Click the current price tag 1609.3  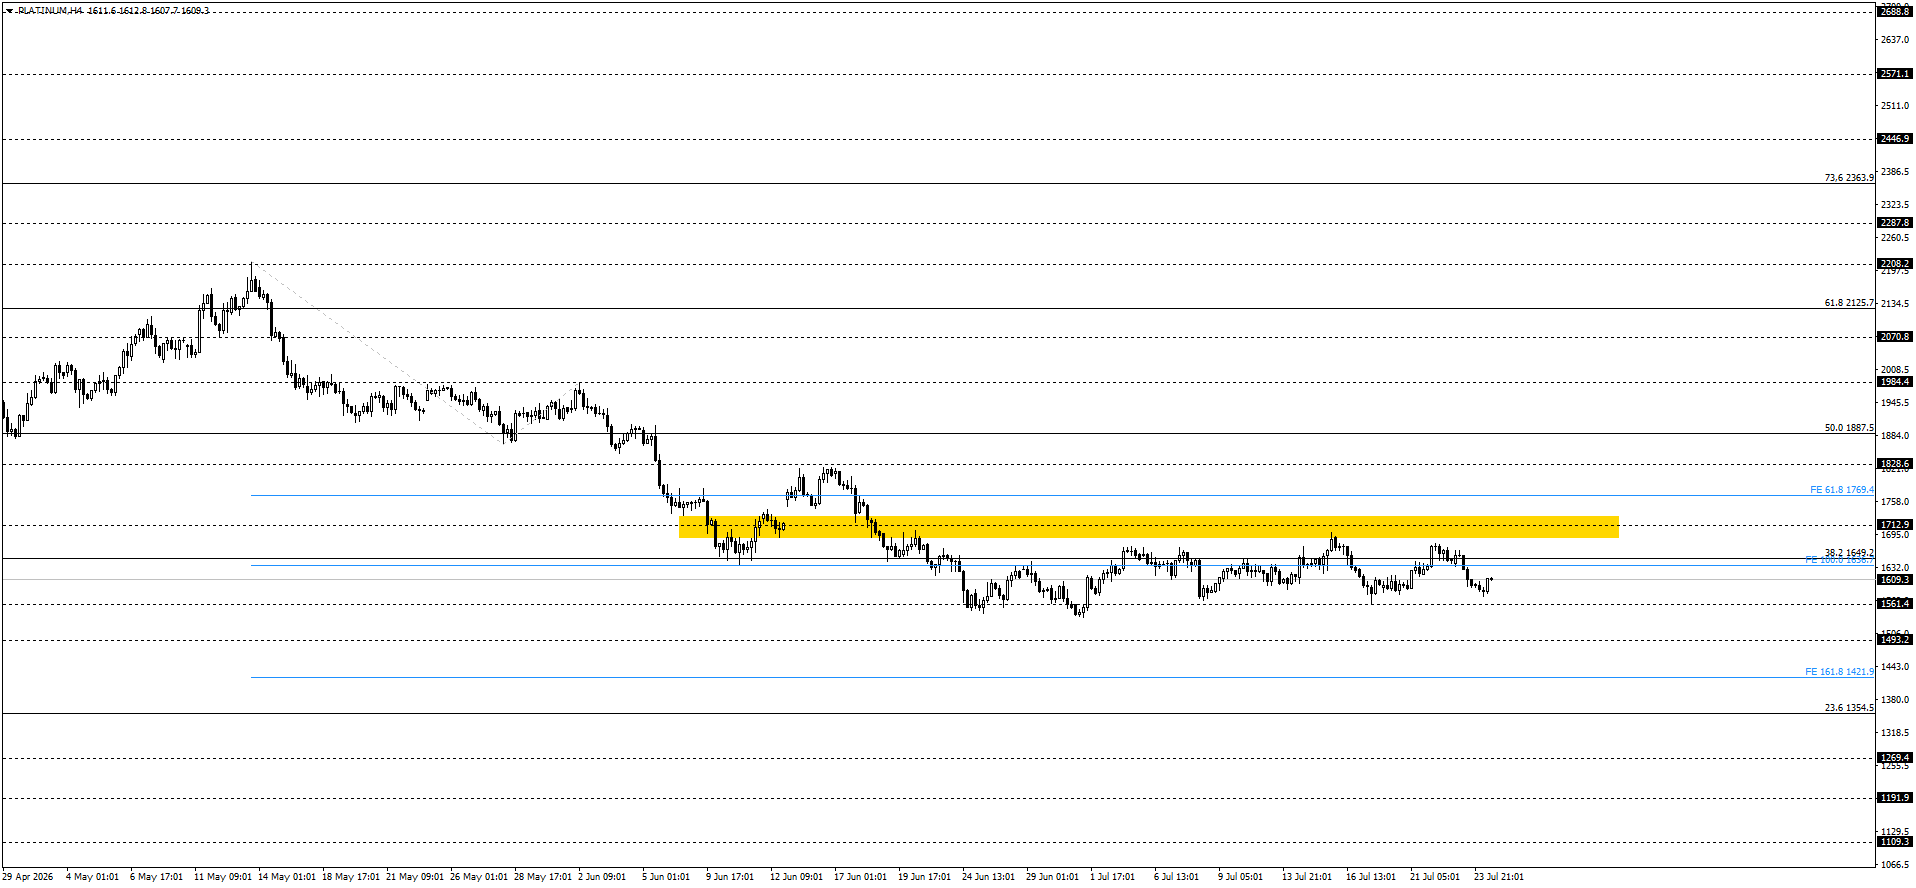click(1895, 580)
